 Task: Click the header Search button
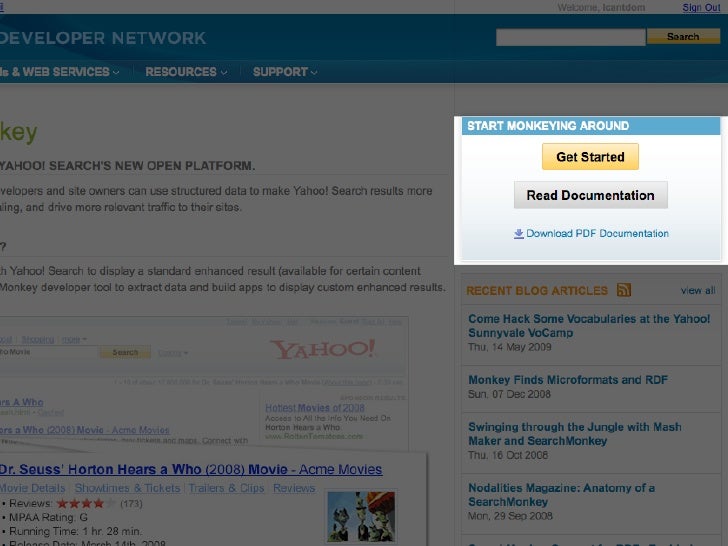pos(683,37)
